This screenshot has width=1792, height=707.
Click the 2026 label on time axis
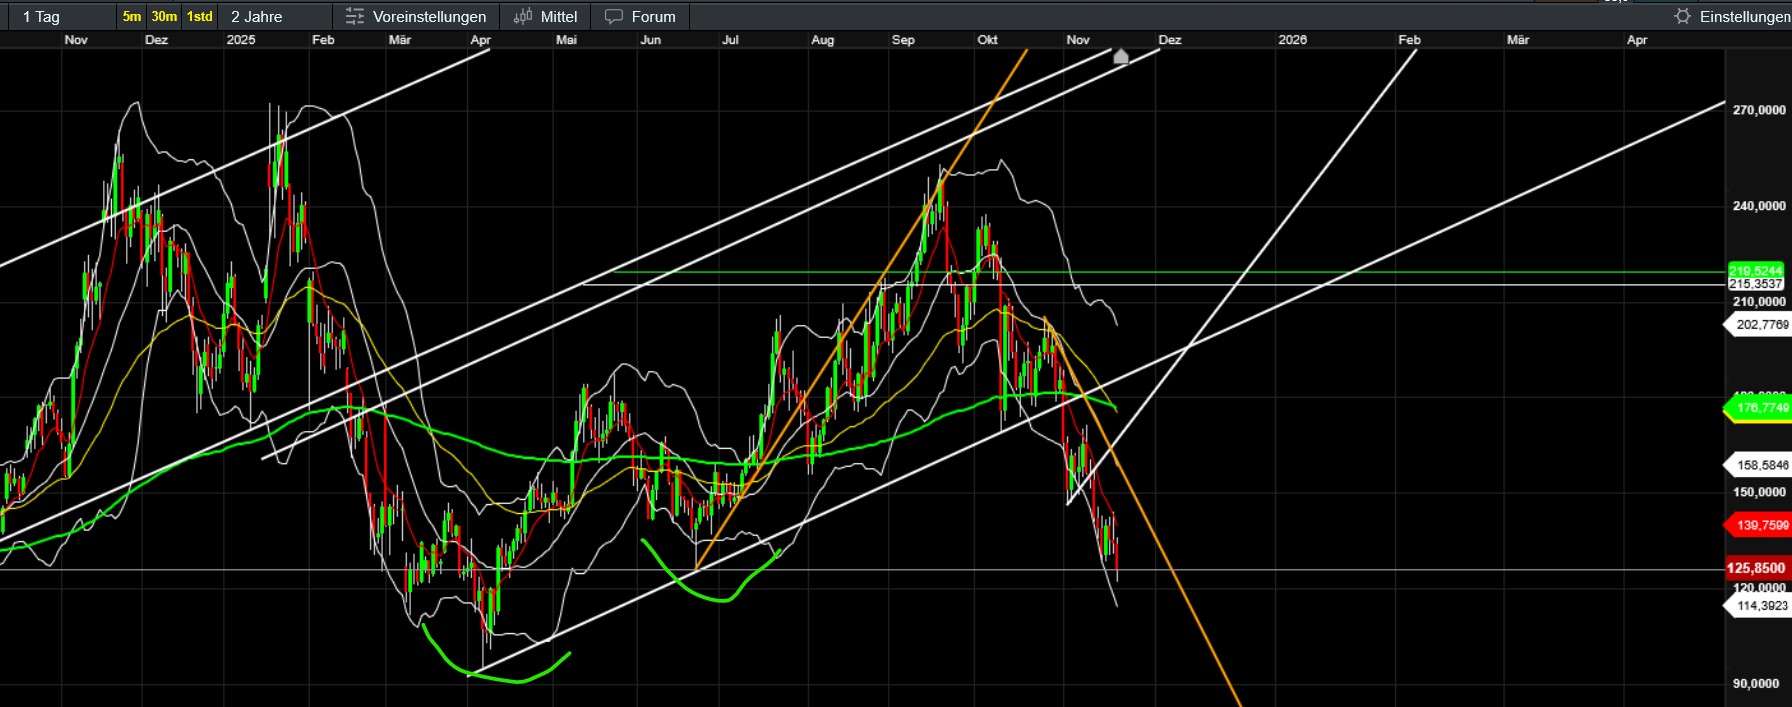pyautogui.click(x=1292, y=40)
